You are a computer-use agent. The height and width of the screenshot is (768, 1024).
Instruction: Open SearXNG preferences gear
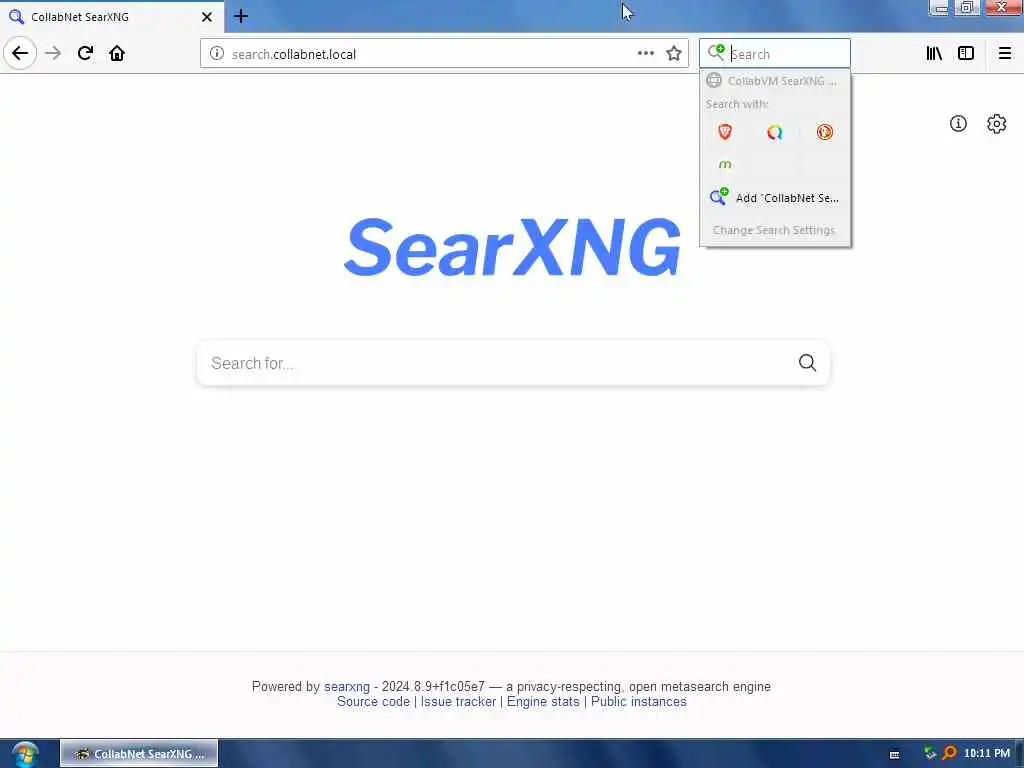pyautogui.click(x=996, y=123)
